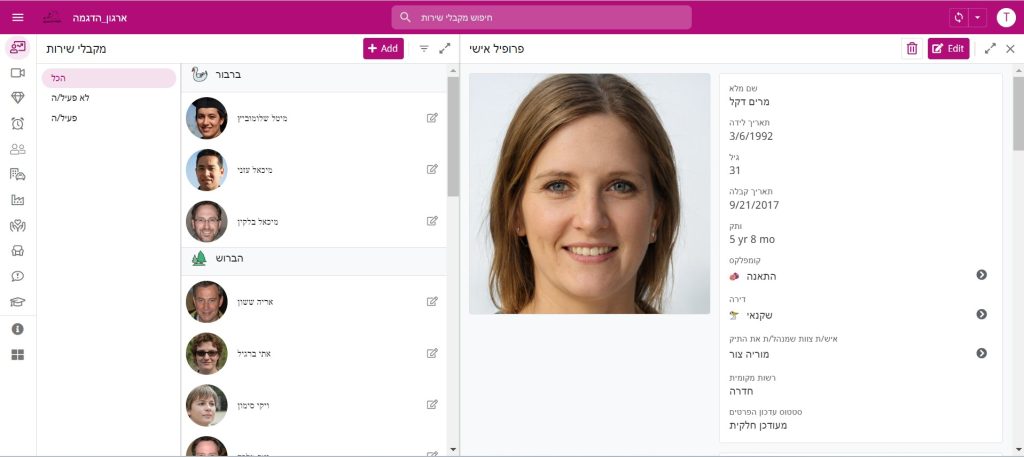
Task: Click the sync refresh icon in header
Action: (x=959, y=18)
